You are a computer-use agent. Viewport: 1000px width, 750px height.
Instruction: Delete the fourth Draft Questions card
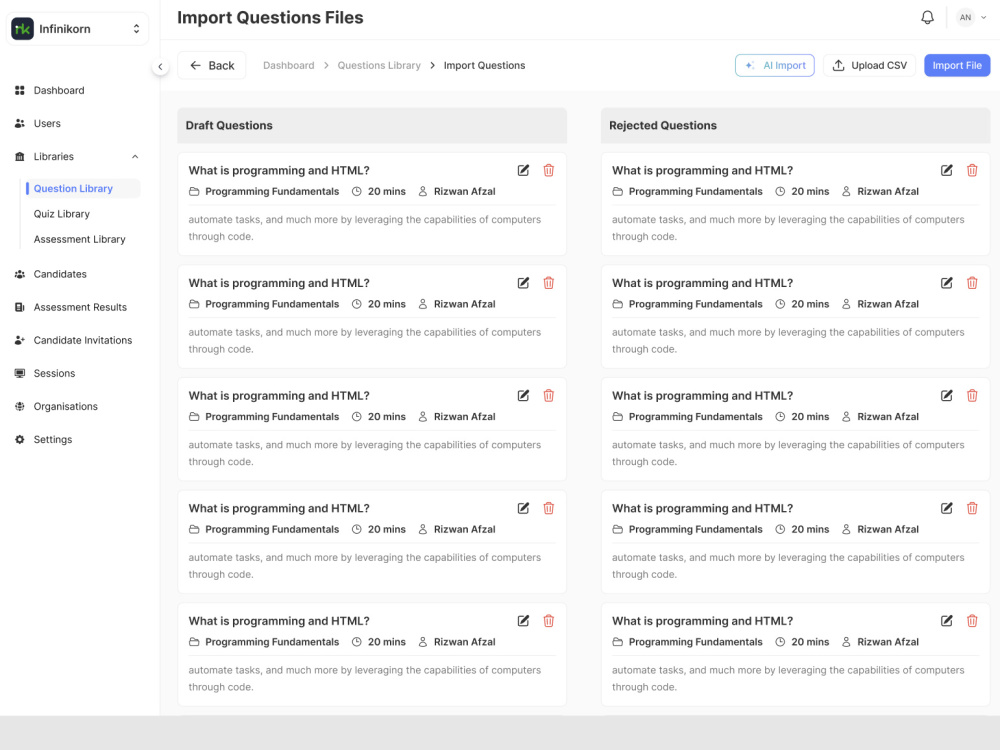548,508
